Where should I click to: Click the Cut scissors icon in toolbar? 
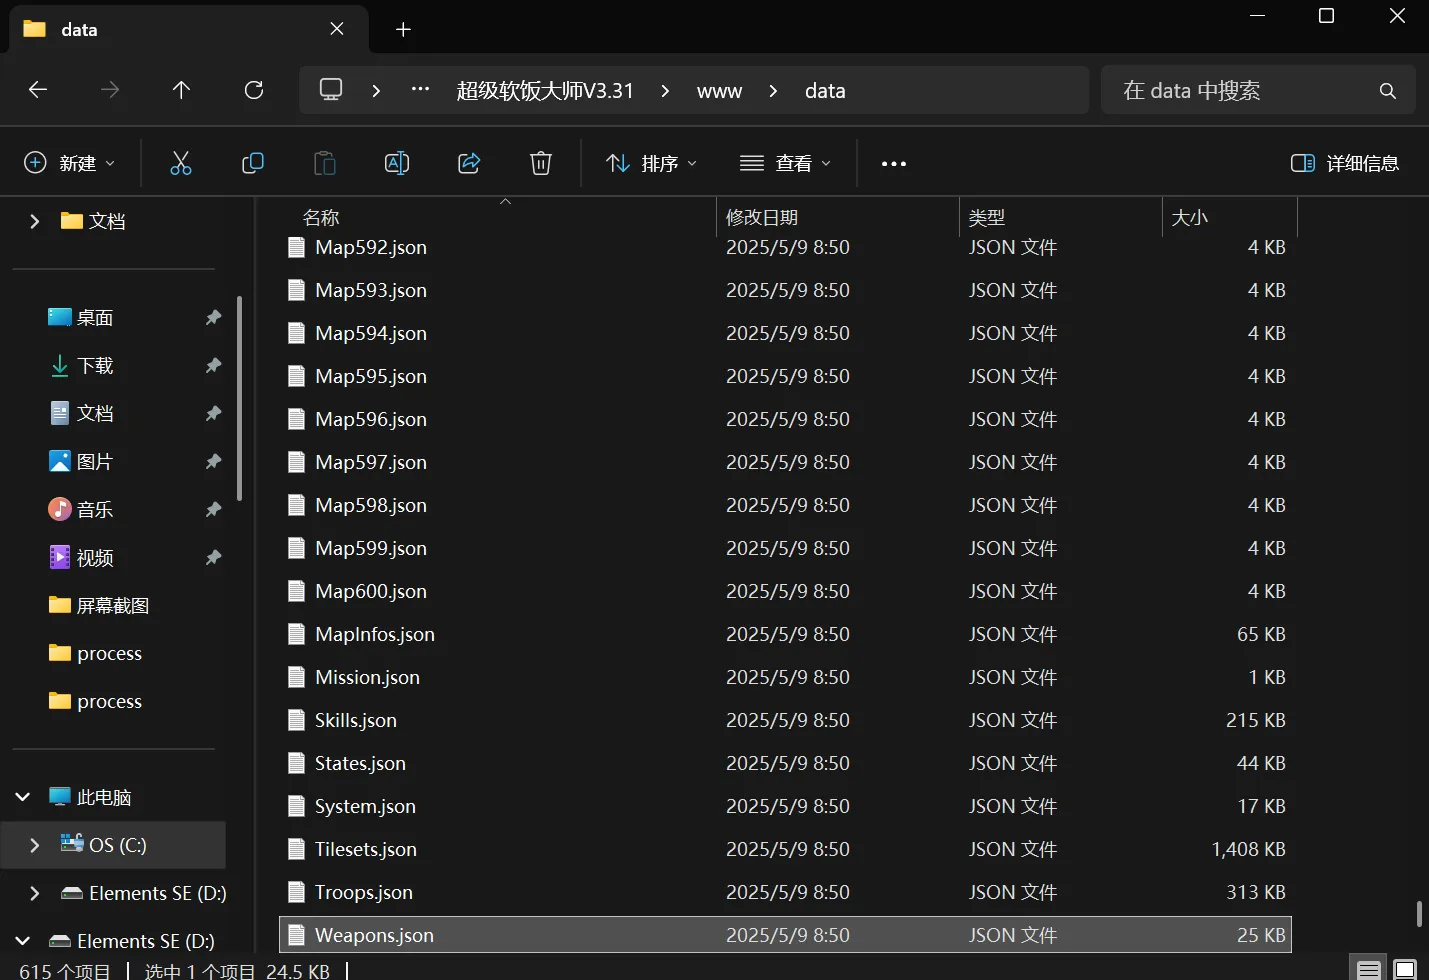pos(181,163)
